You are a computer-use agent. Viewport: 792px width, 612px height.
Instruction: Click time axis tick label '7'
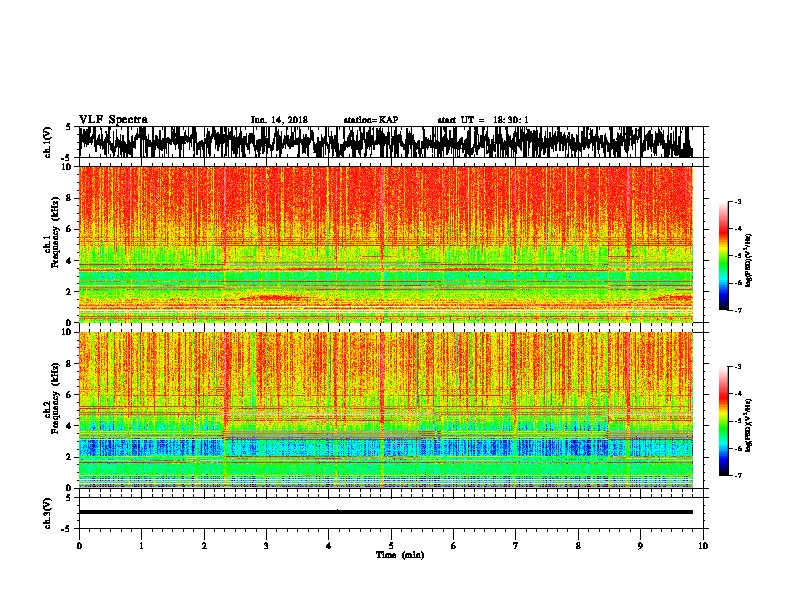516,546
